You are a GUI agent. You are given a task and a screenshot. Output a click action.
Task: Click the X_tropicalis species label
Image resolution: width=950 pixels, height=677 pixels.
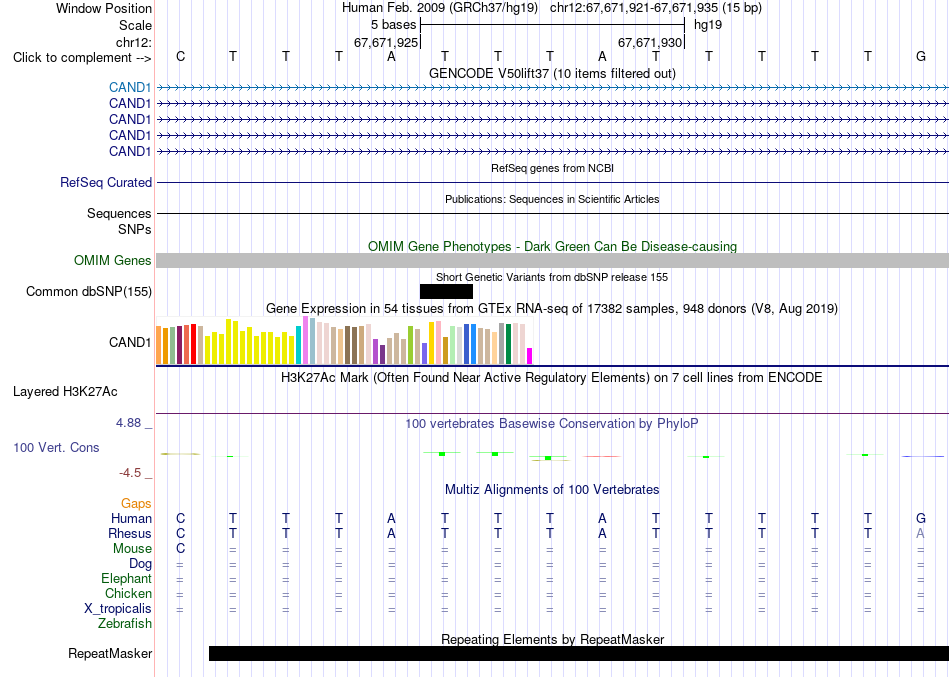point(118,609)
